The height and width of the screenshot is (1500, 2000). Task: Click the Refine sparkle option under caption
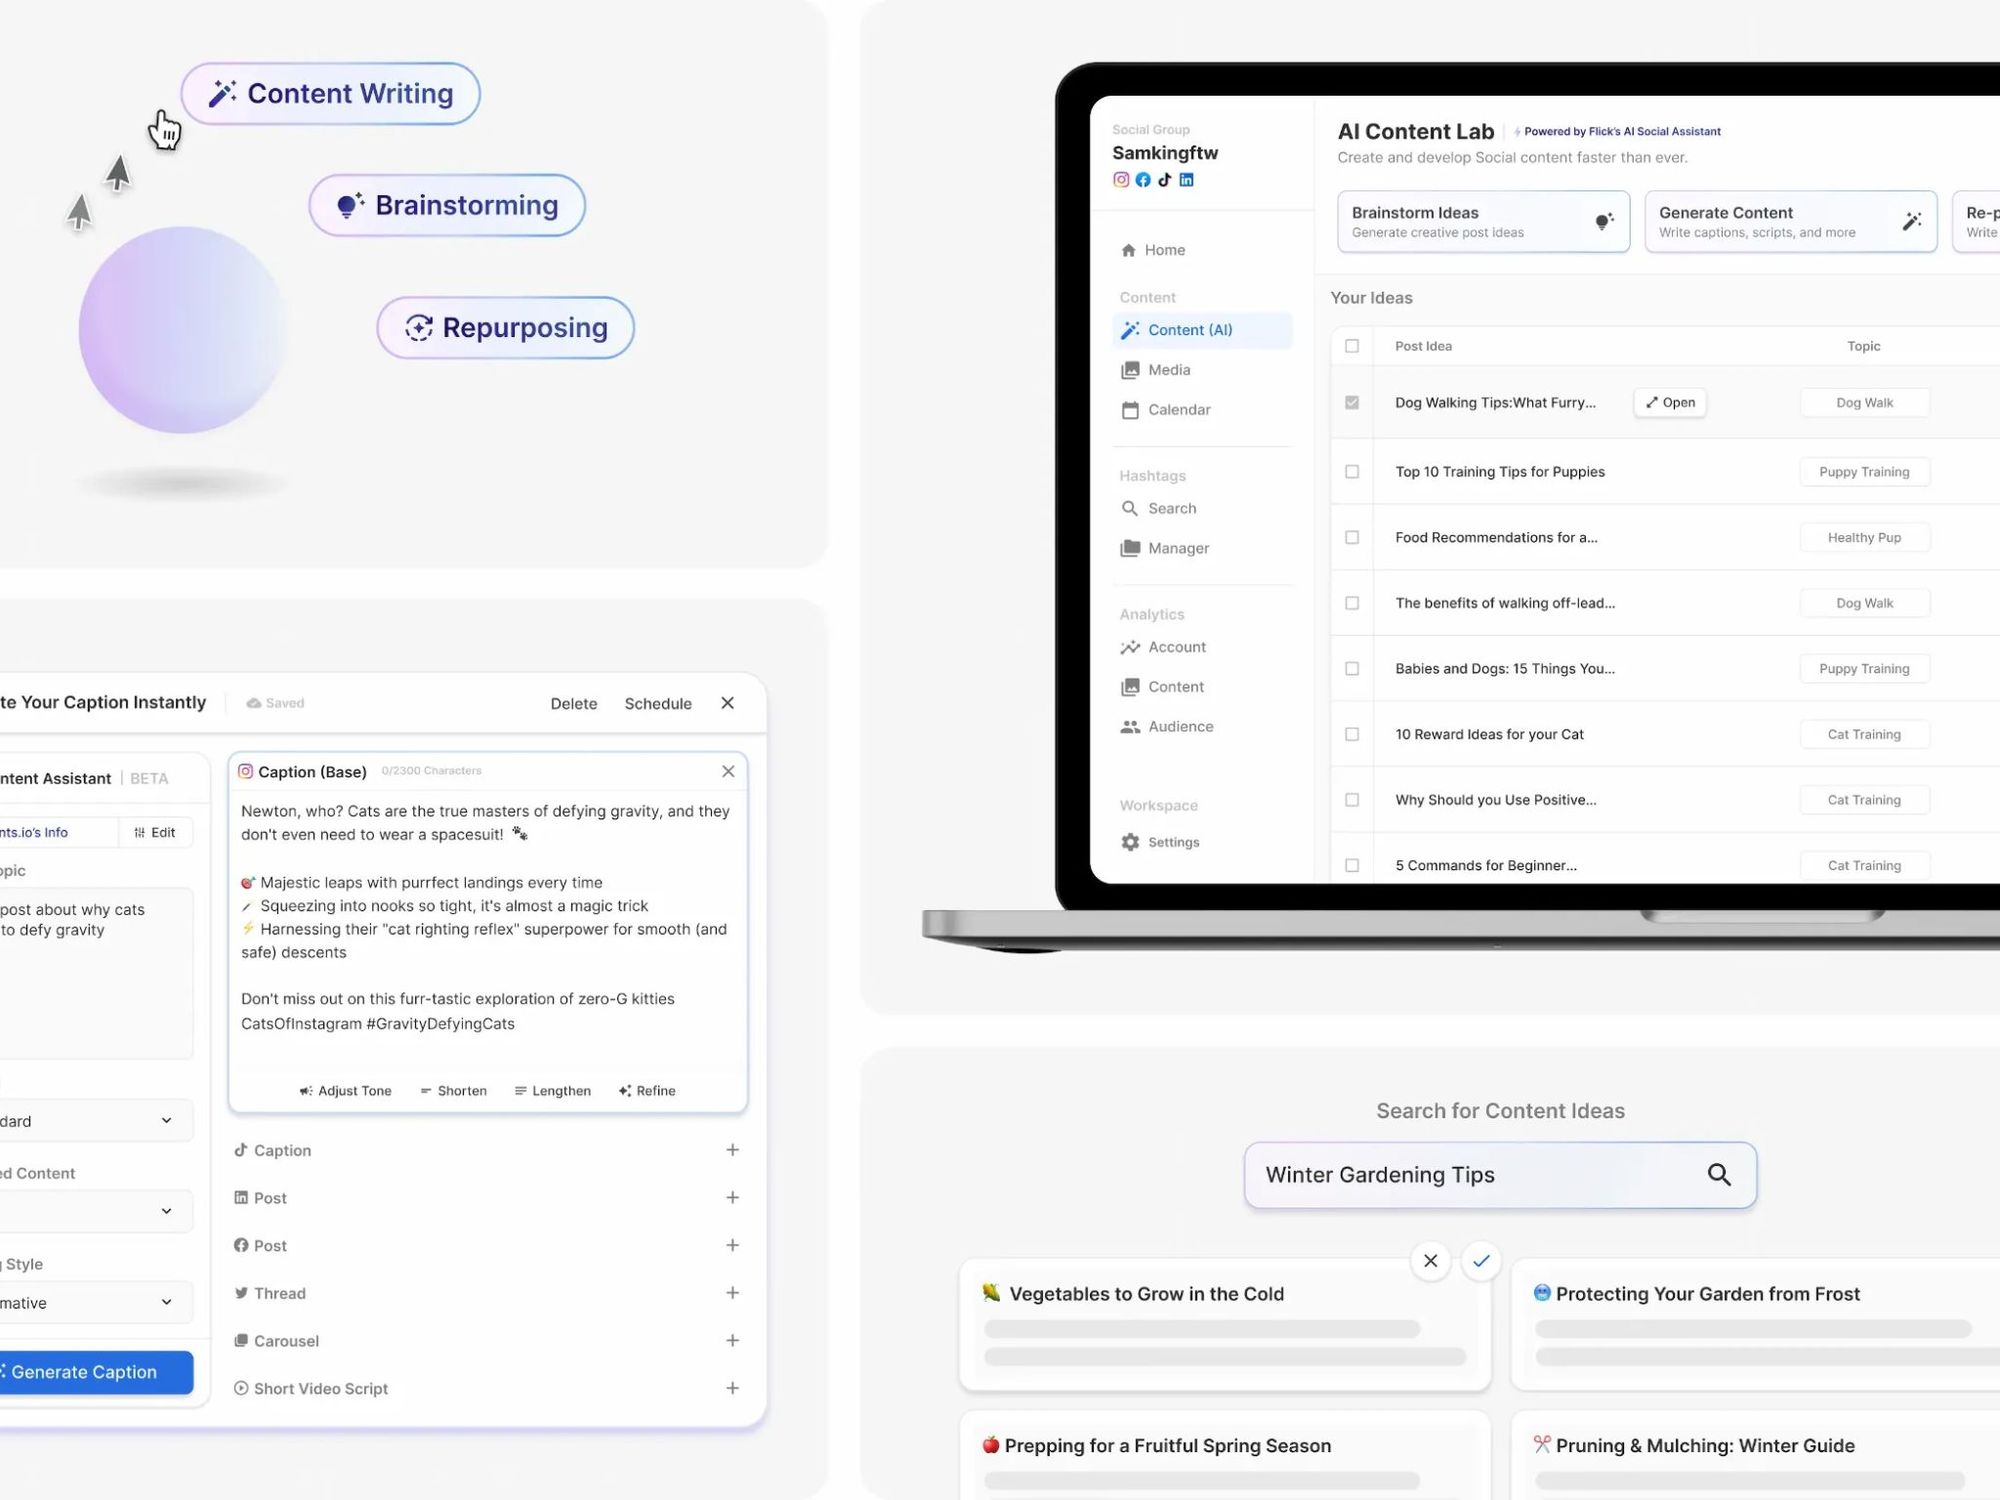[647, 1091]
